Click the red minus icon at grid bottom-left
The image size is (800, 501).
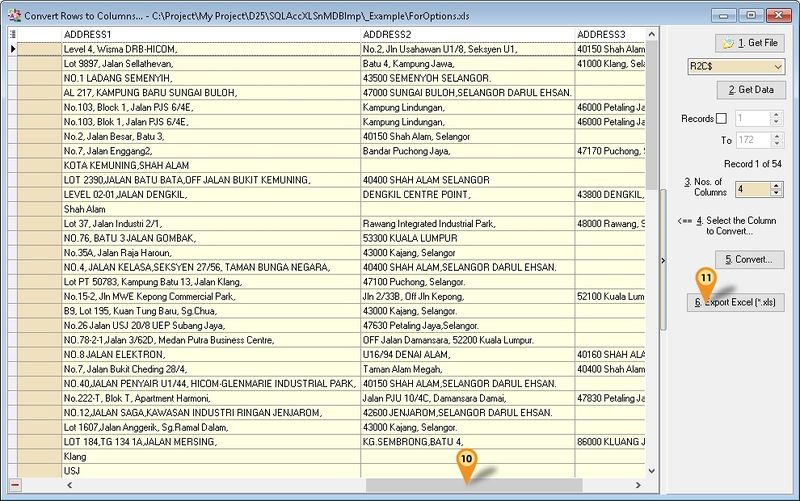coord(13,485)
